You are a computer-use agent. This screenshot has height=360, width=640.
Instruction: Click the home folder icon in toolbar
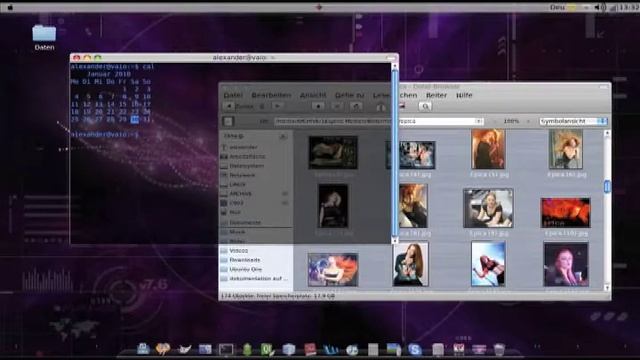click(380, 107)
